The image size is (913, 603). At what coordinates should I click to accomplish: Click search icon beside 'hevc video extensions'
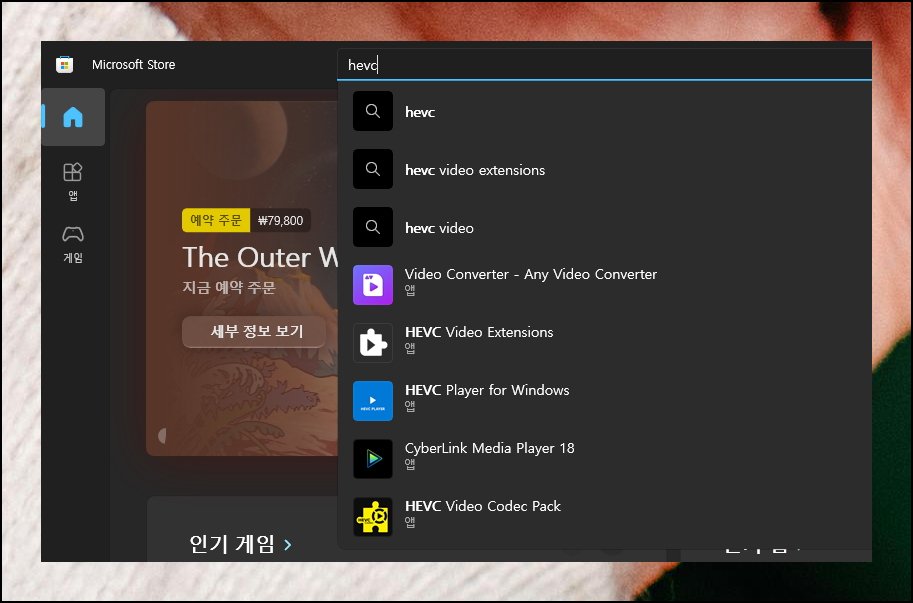(x=373, y=169)
